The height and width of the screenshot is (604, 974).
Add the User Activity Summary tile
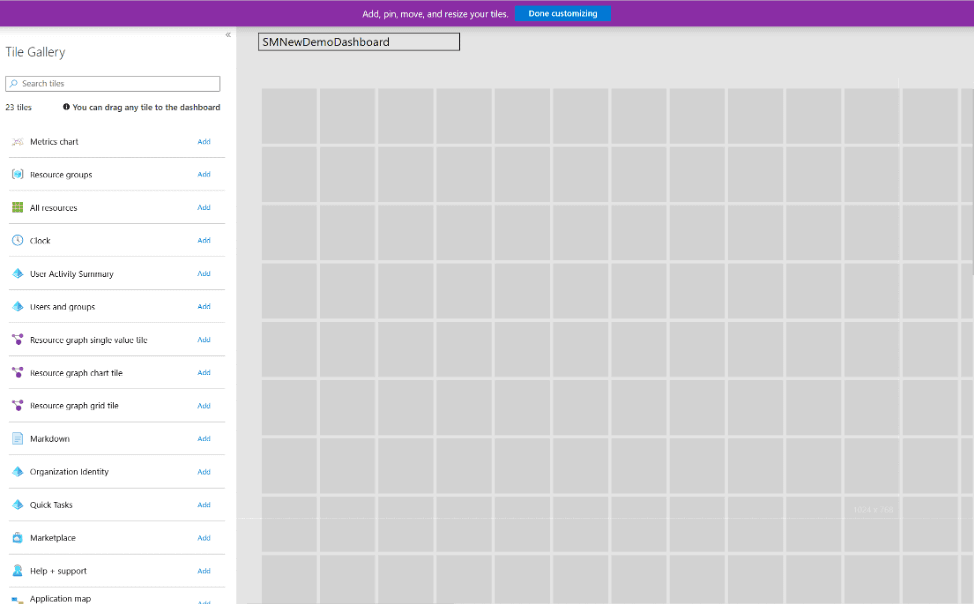click(x=204, y=273)
